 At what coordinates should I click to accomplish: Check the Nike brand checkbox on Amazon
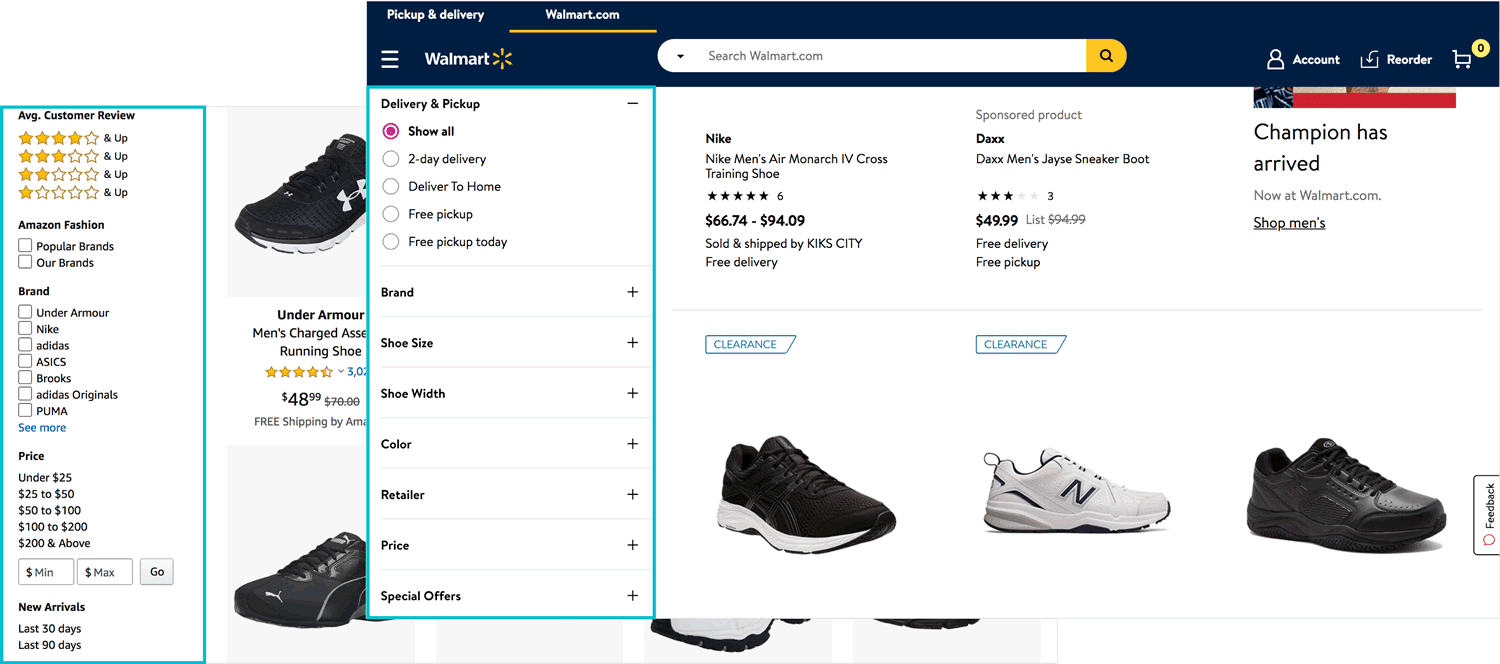click(25, 328)
